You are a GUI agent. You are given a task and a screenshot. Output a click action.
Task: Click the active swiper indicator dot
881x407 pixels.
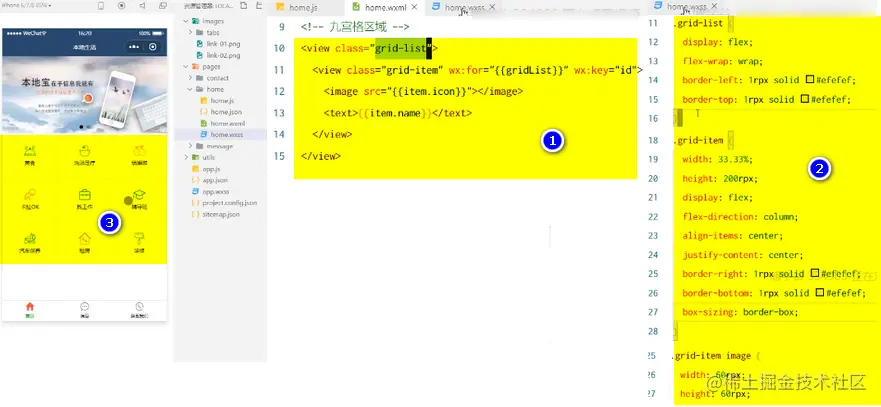tap(81, 127)
